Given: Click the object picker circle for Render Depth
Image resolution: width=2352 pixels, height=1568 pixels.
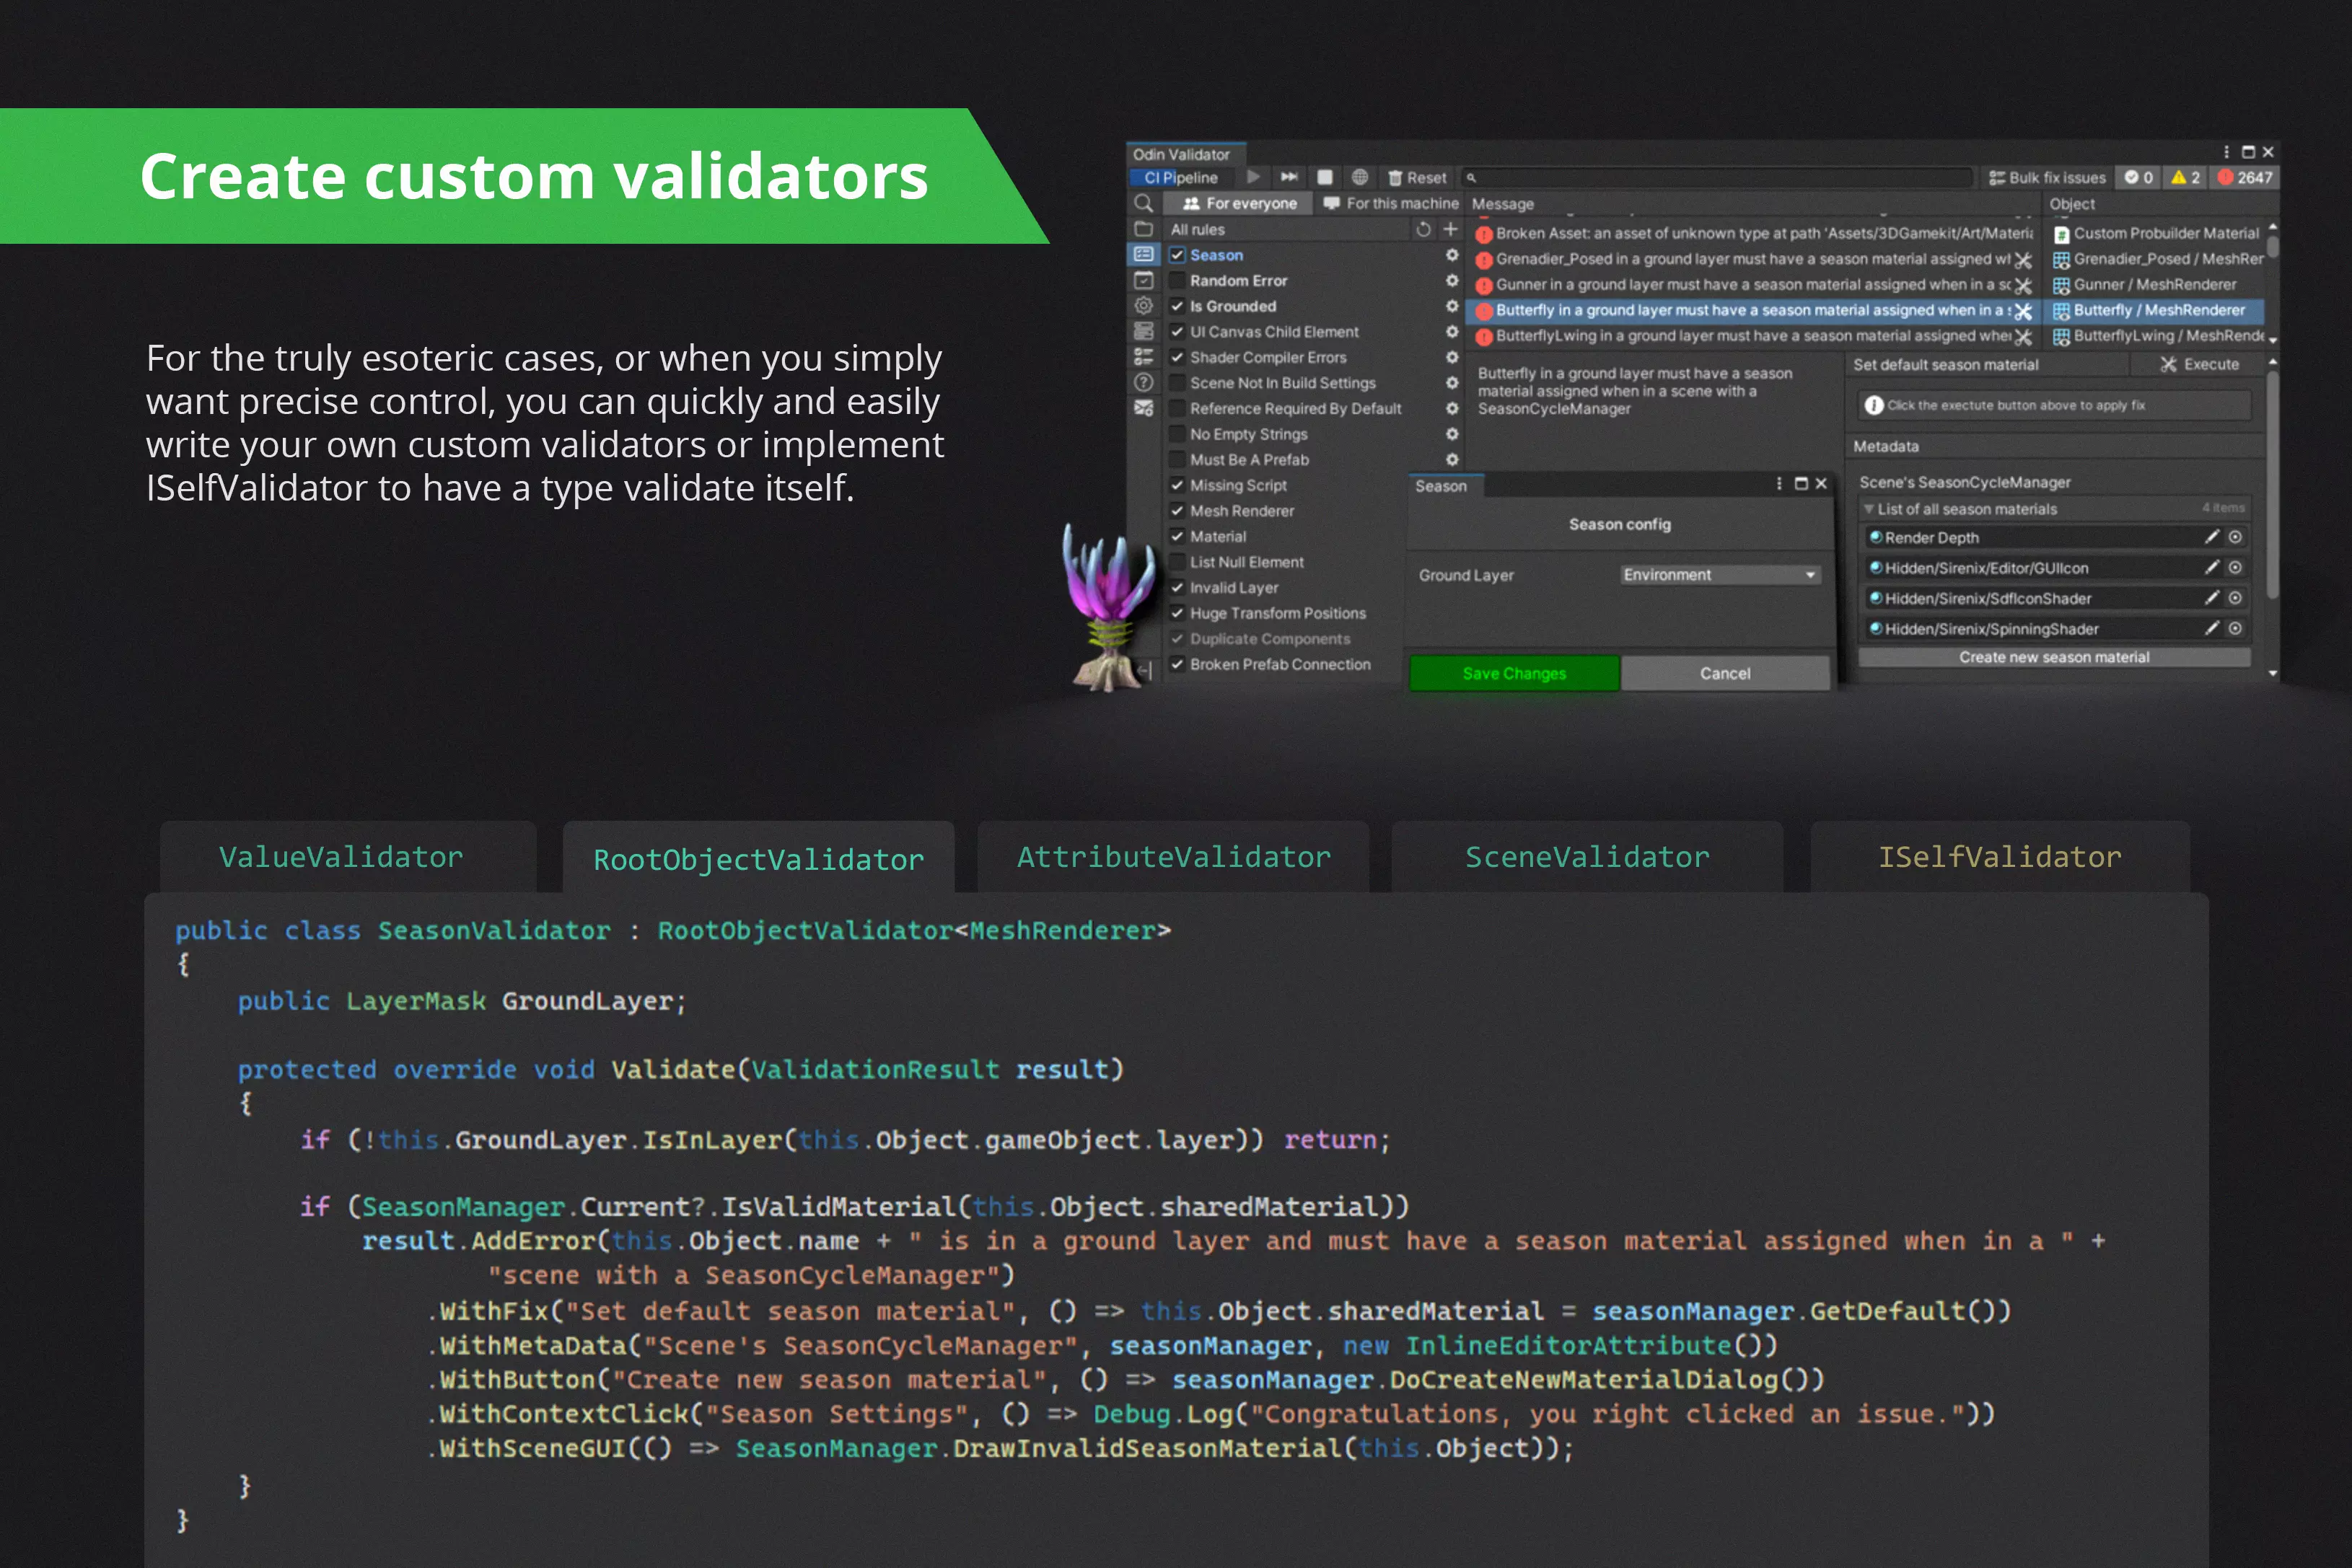Looking at the screenshot, I should click(2235, 537).
